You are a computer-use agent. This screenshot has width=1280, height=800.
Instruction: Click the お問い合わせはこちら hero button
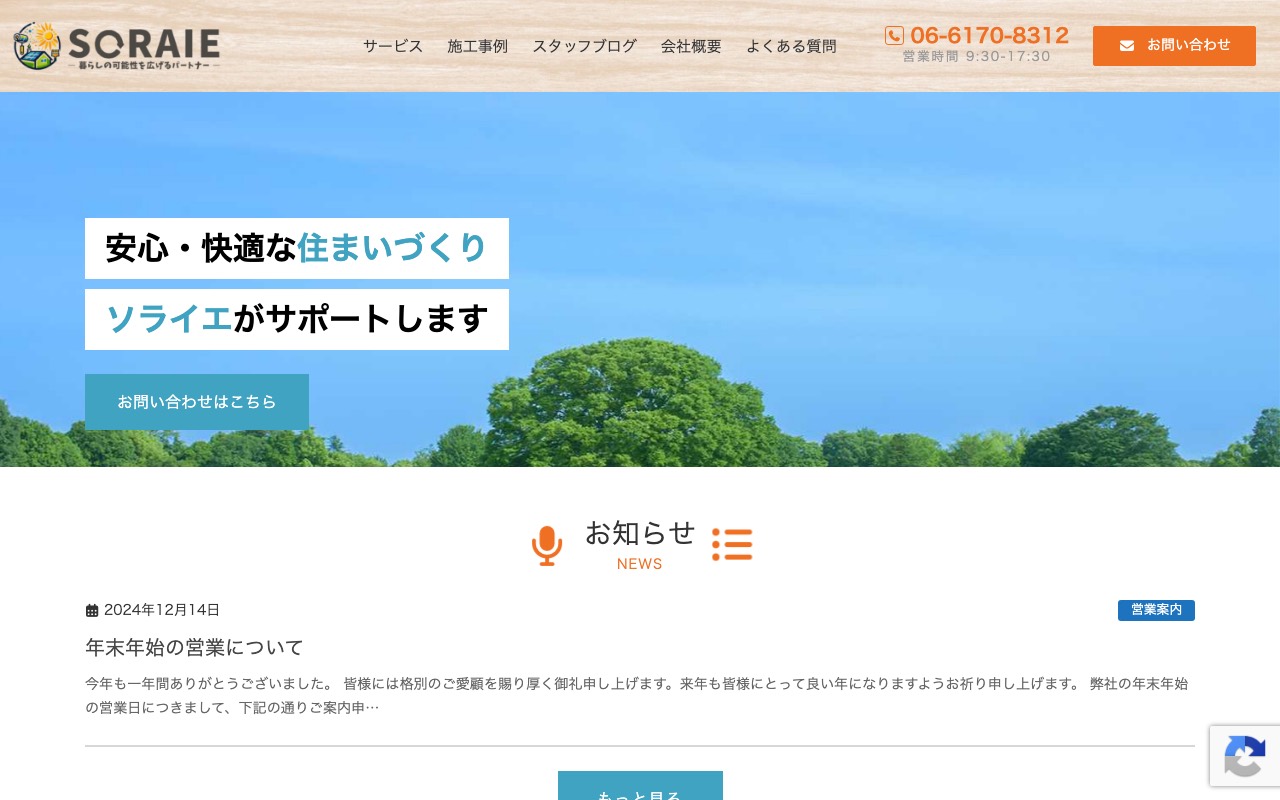(197, 402)
